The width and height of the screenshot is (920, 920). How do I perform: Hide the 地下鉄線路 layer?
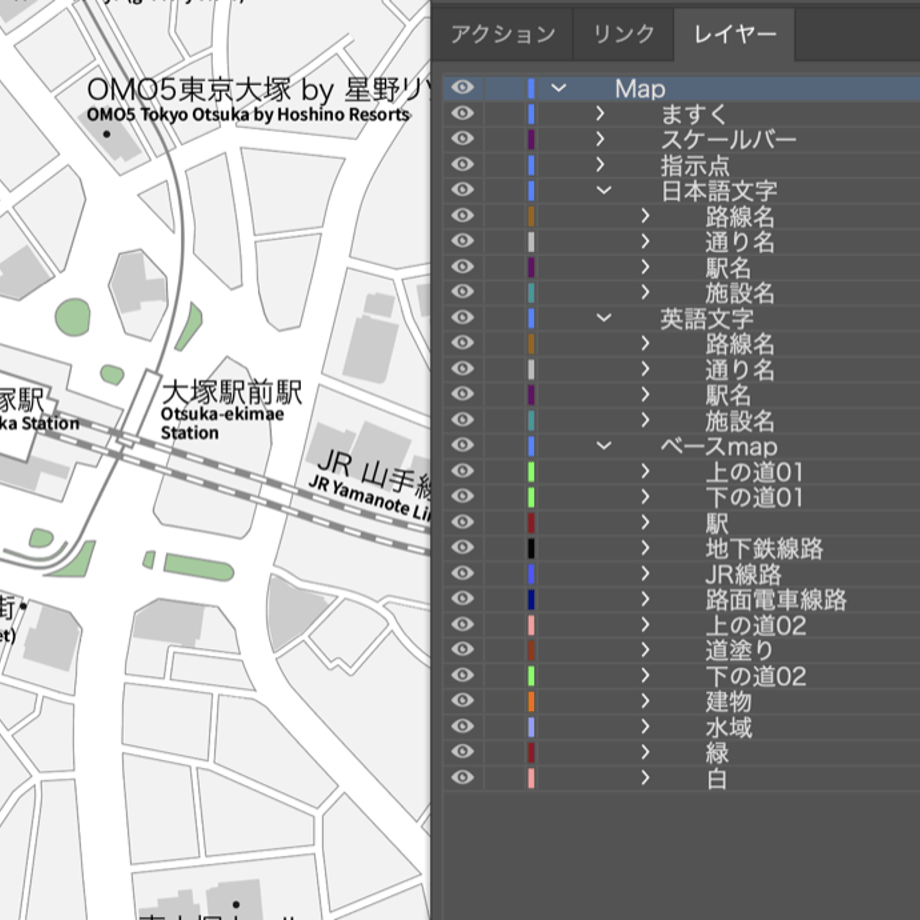click(462, 547)
